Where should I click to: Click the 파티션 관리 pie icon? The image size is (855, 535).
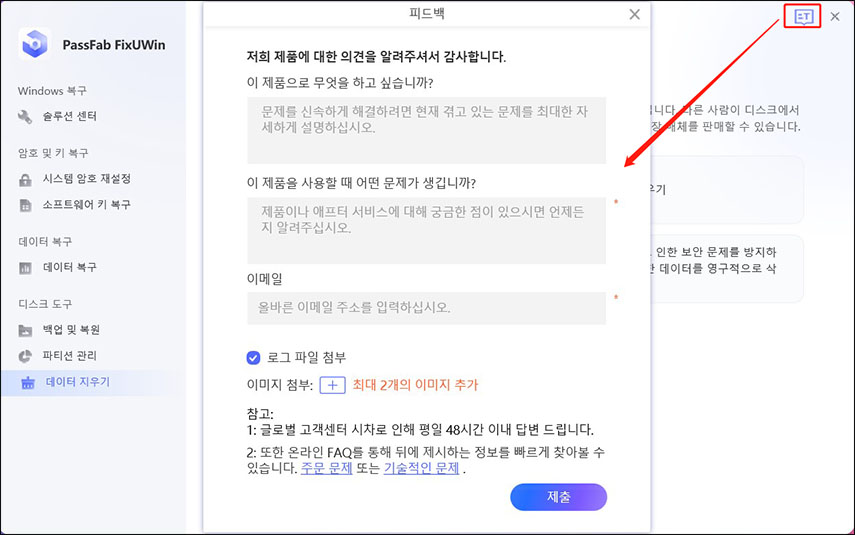click(25, 356)
